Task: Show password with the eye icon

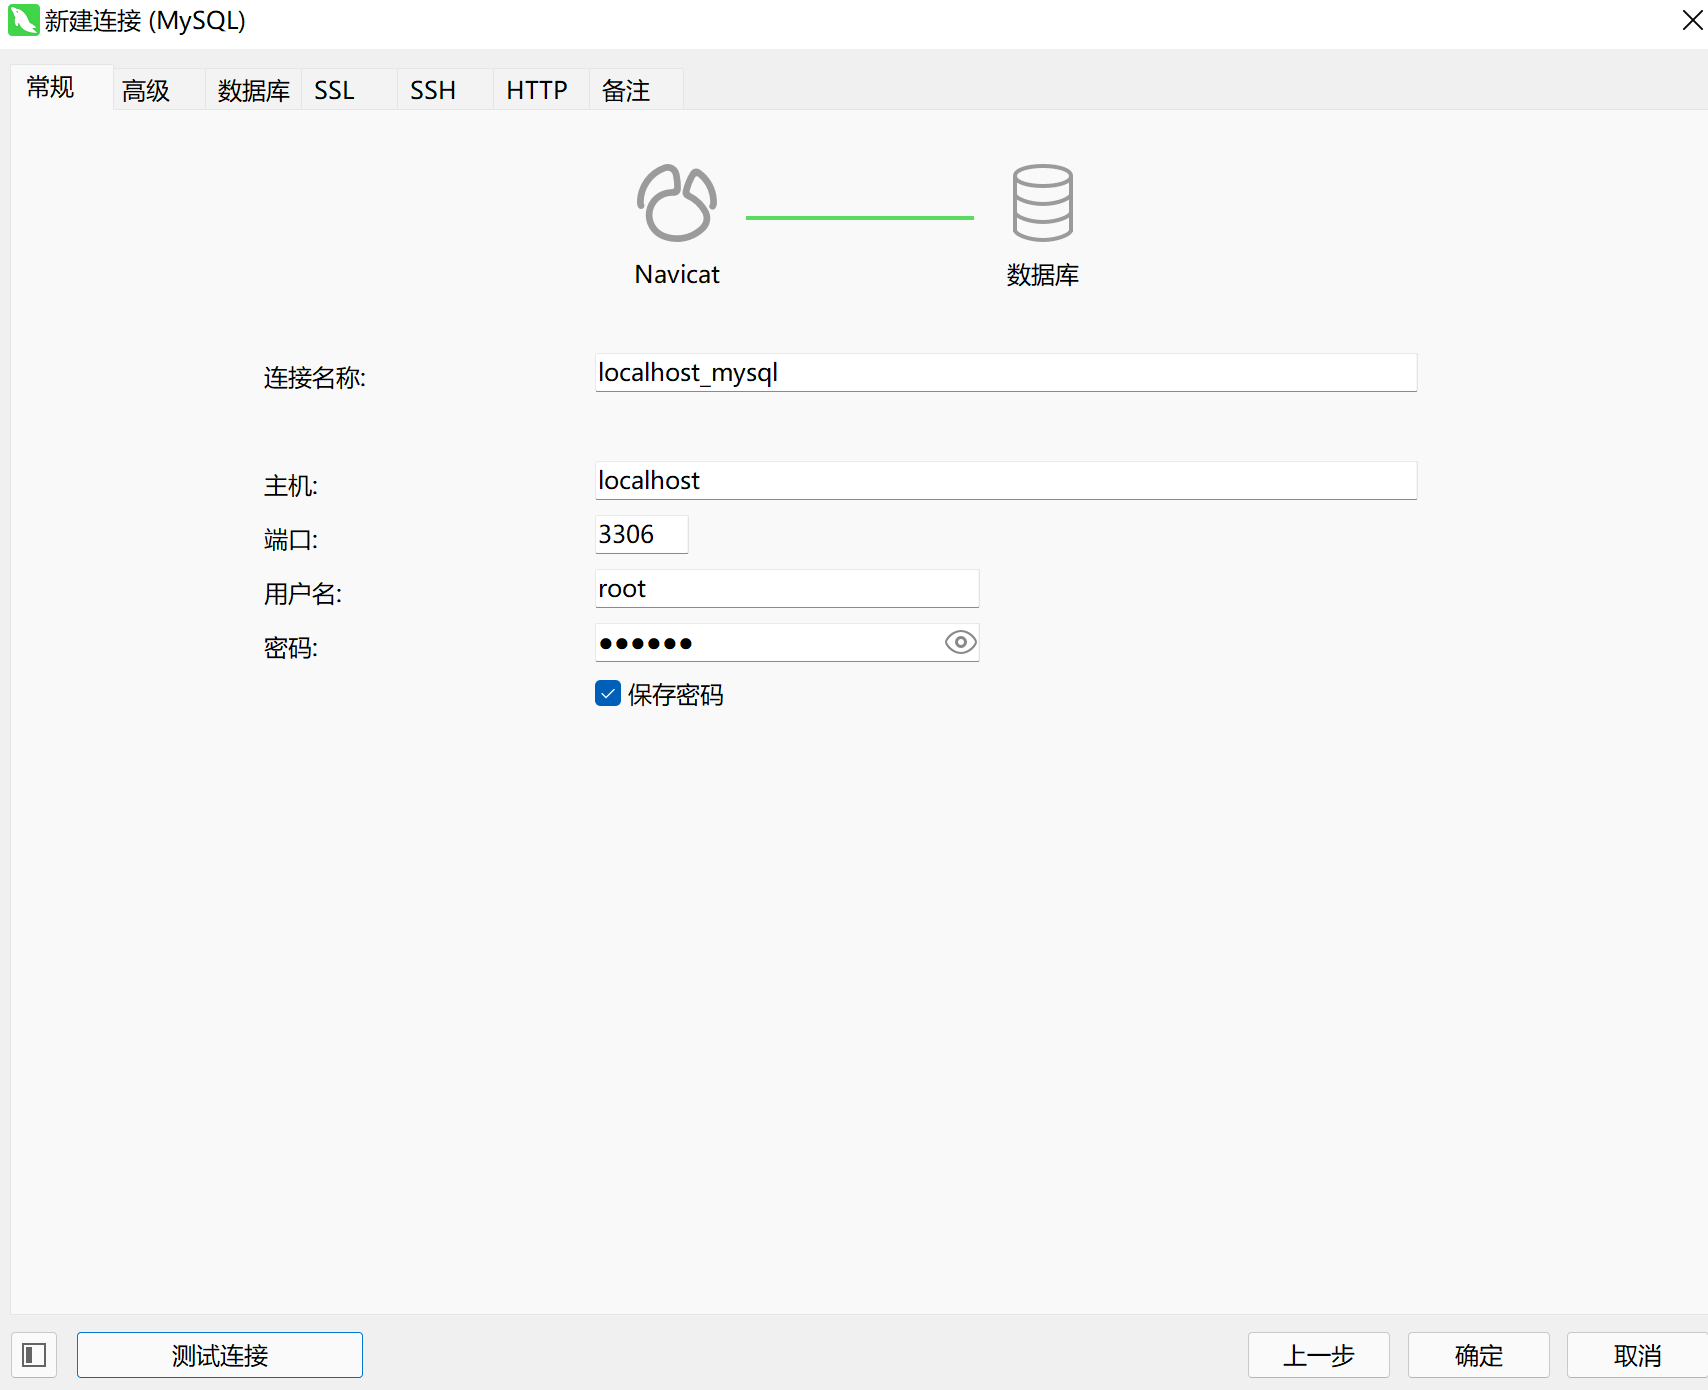Action: 960,642
